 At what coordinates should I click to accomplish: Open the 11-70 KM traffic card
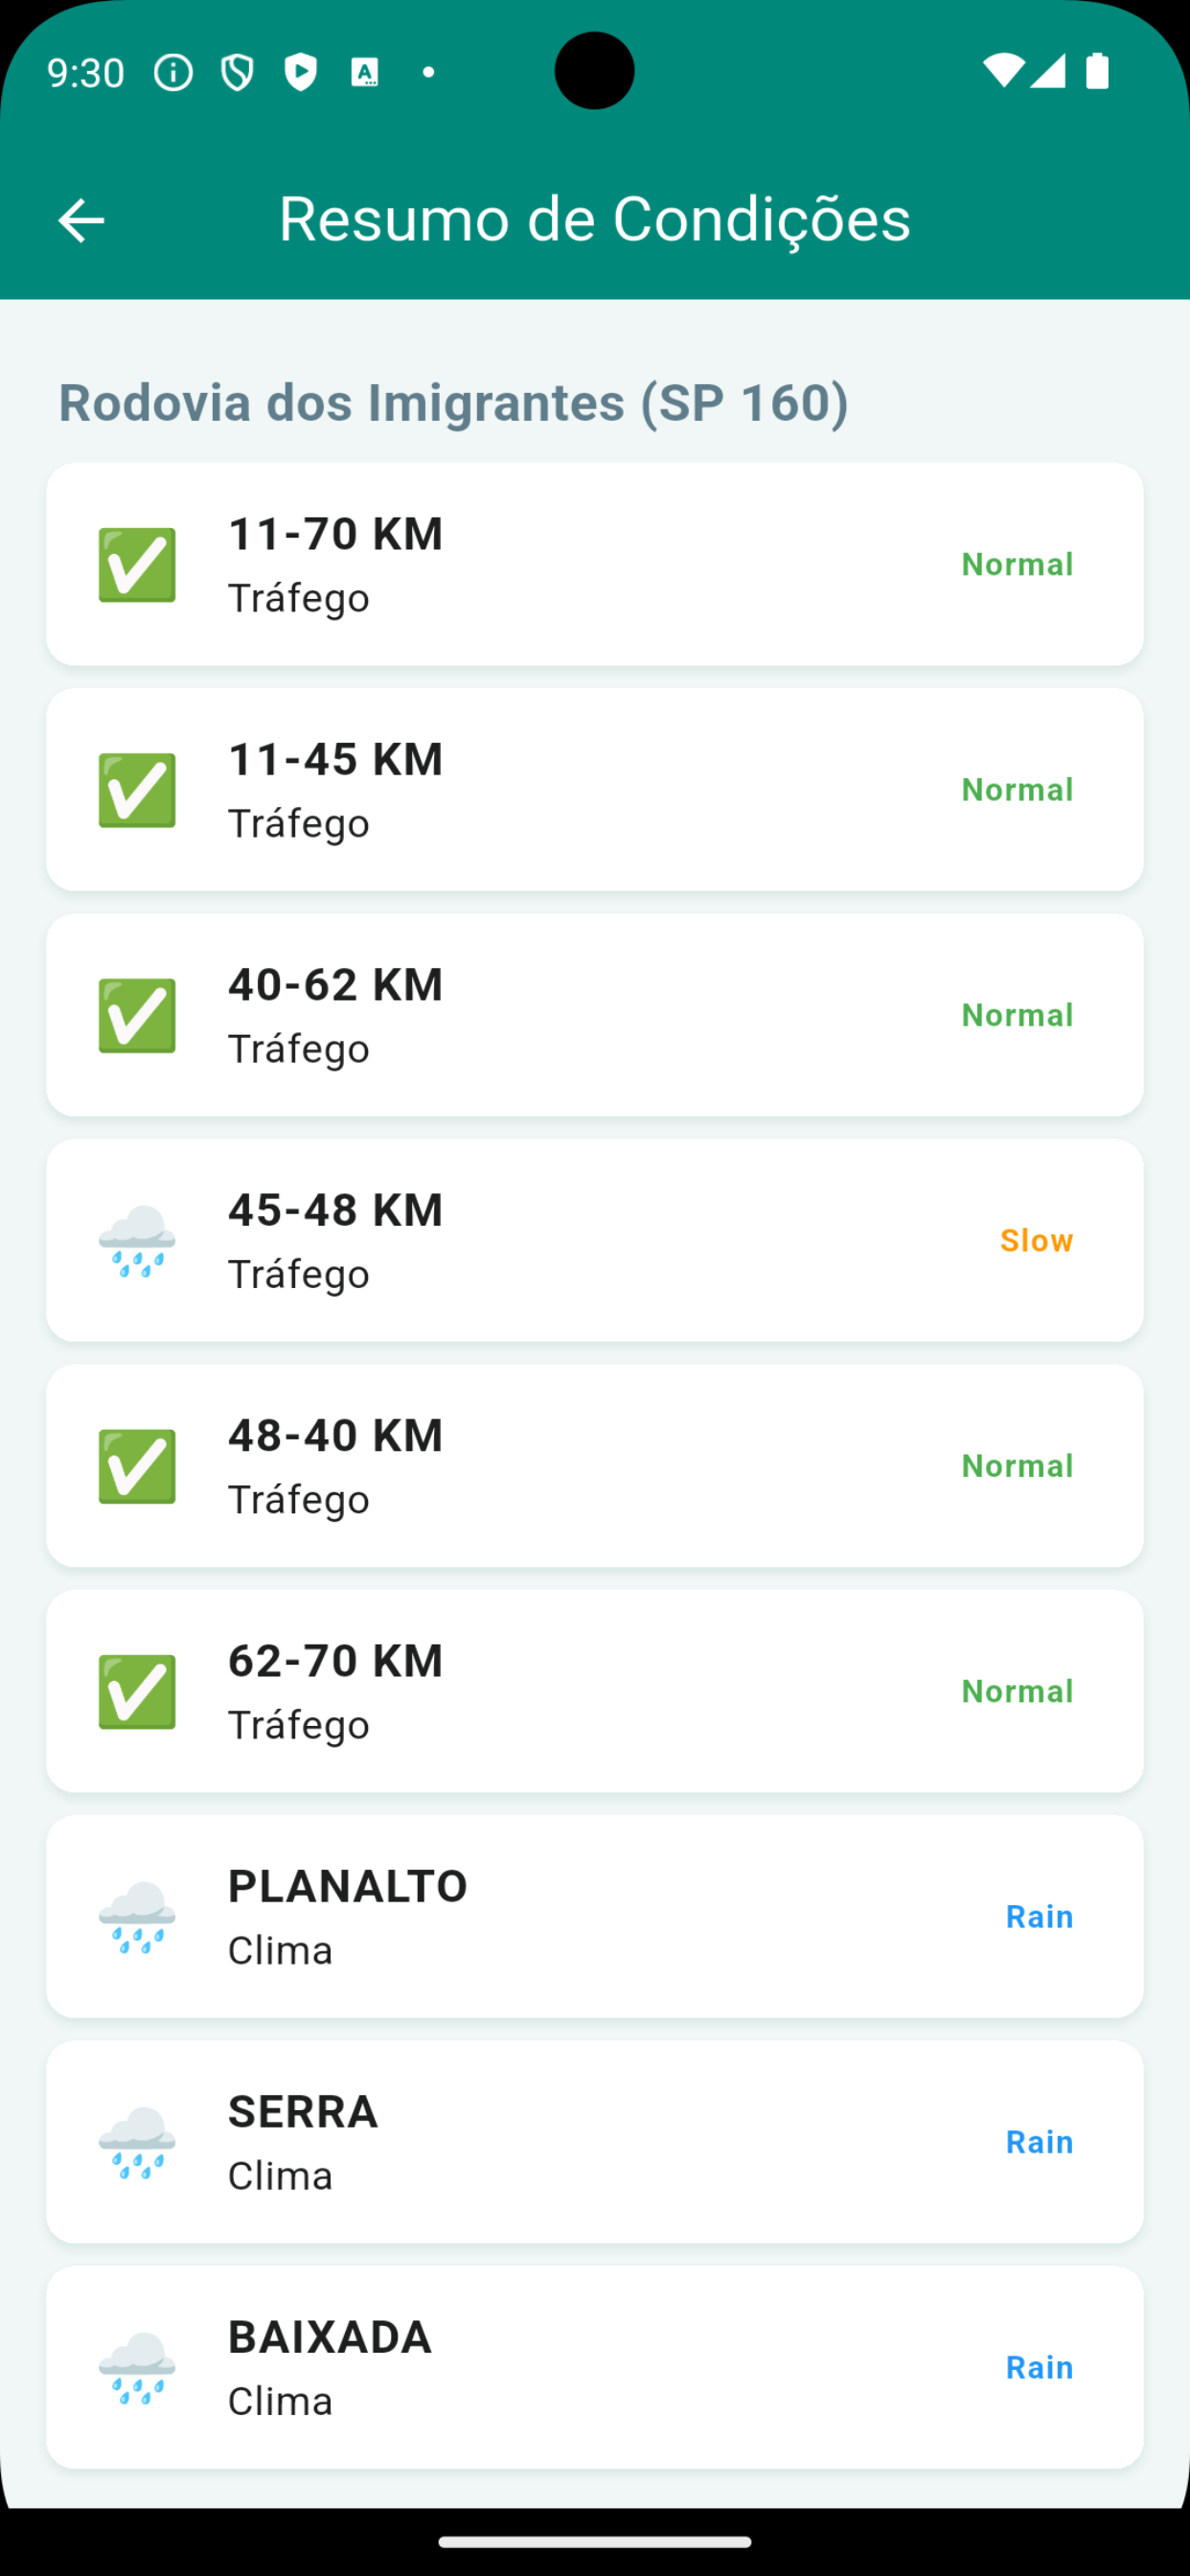click(594, 564)
